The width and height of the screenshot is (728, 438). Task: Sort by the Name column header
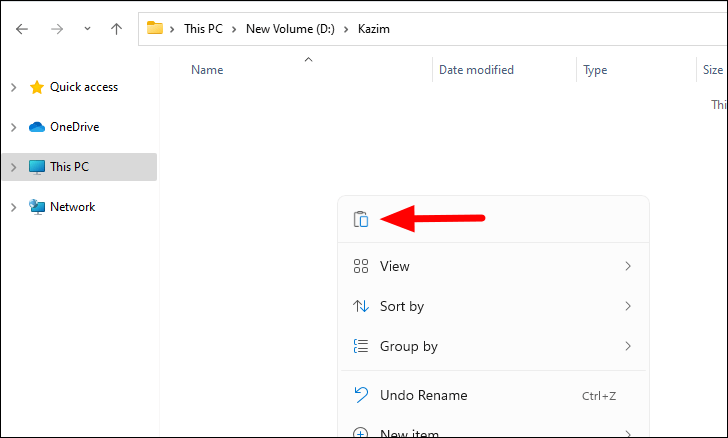pyautogui.click(x=207, y=70)
